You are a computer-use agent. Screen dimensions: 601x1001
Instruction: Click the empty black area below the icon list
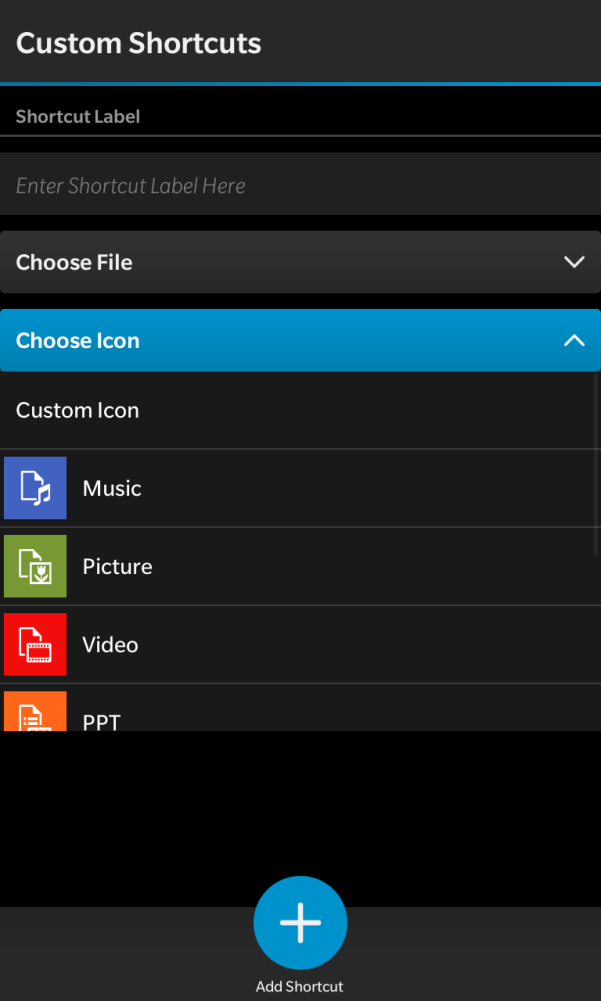300,810
